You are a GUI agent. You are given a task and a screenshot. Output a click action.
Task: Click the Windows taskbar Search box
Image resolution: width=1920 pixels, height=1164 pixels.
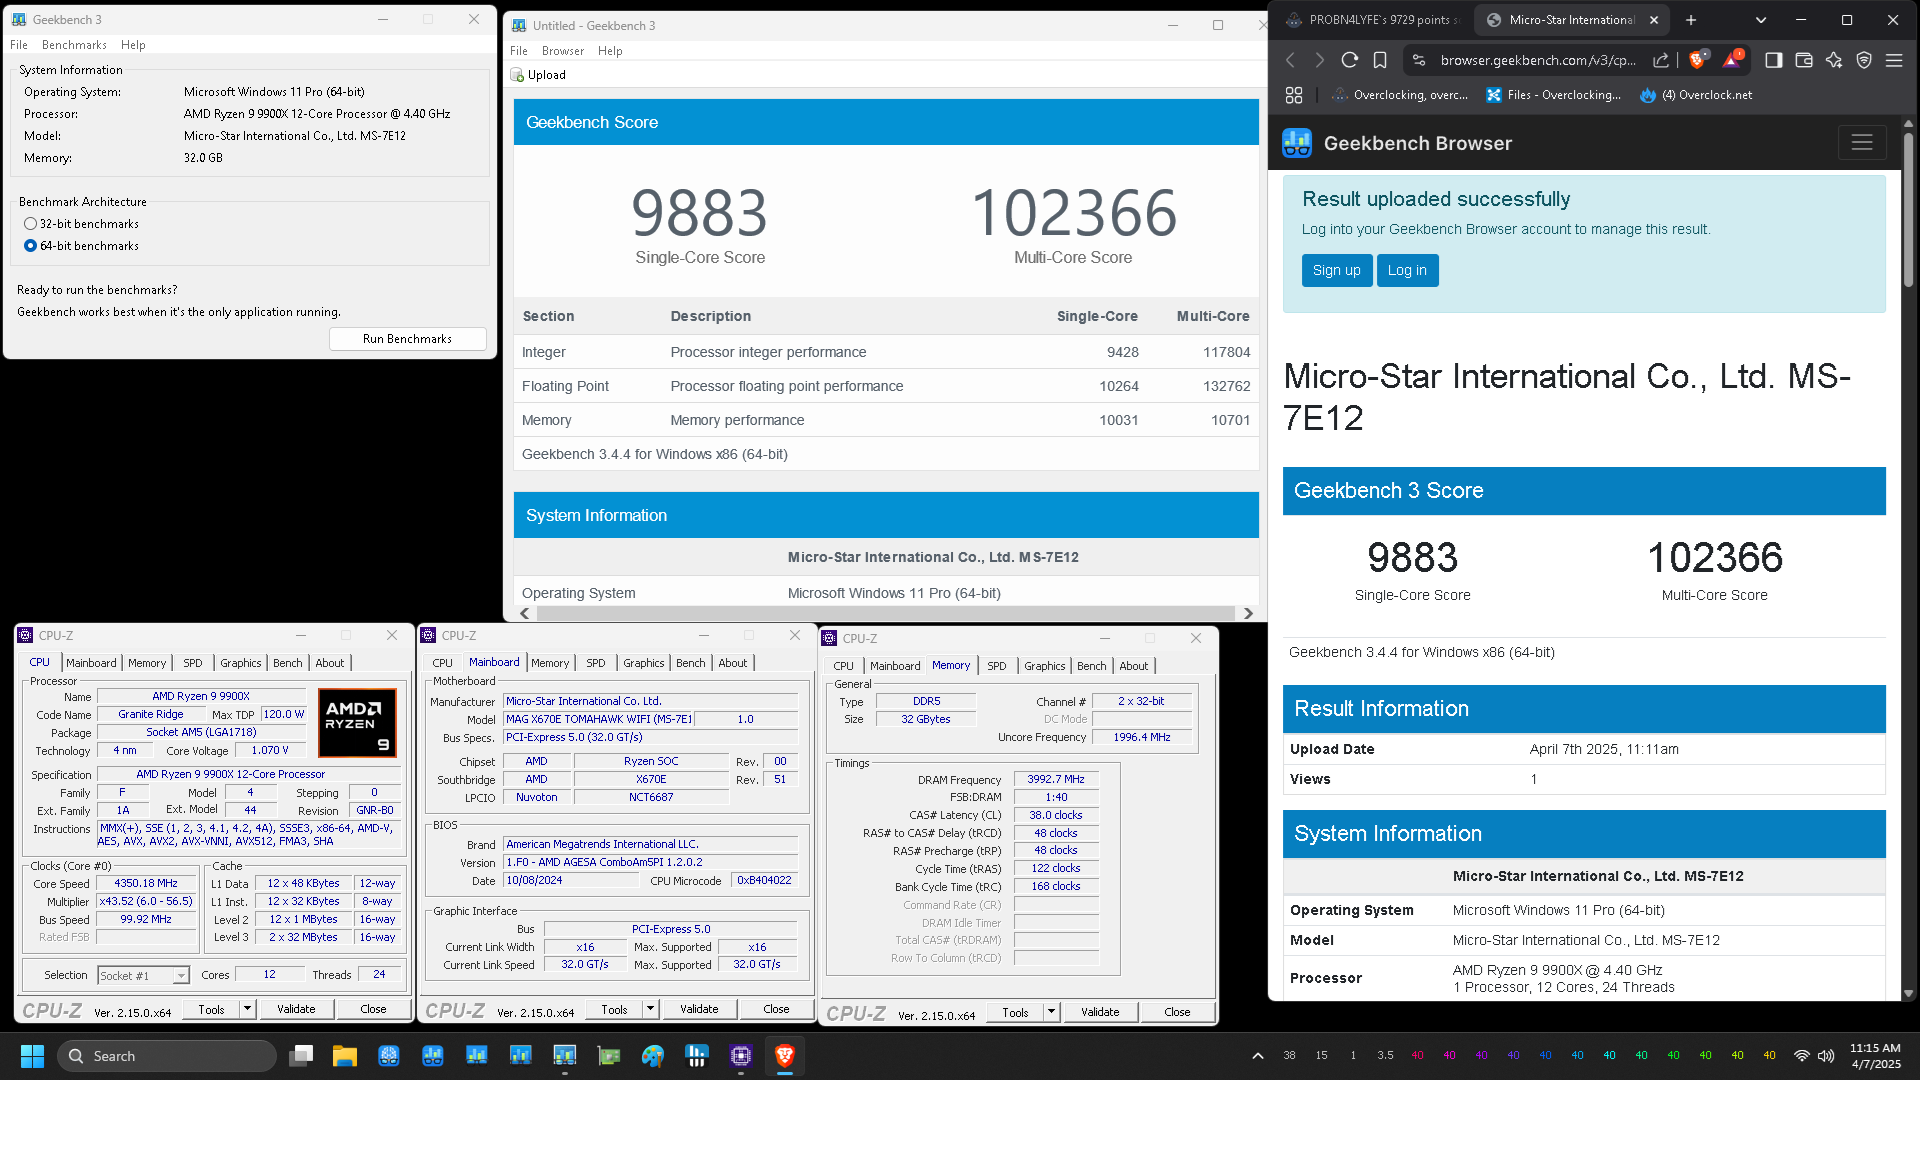coord(167,1055)
